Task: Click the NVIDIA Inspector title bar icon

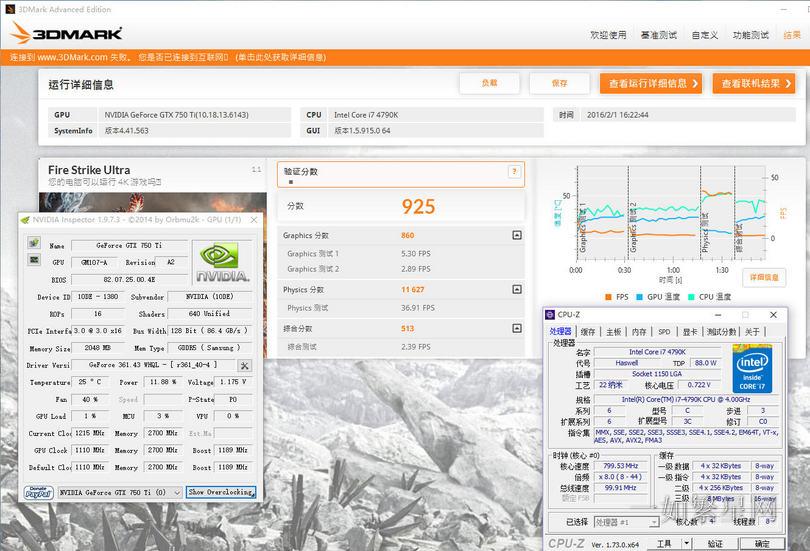Action: coord(24,220)
